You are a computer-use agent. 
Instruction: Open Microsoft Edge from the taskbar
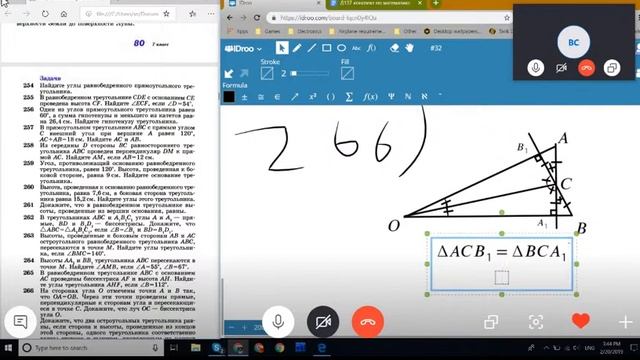322,348
